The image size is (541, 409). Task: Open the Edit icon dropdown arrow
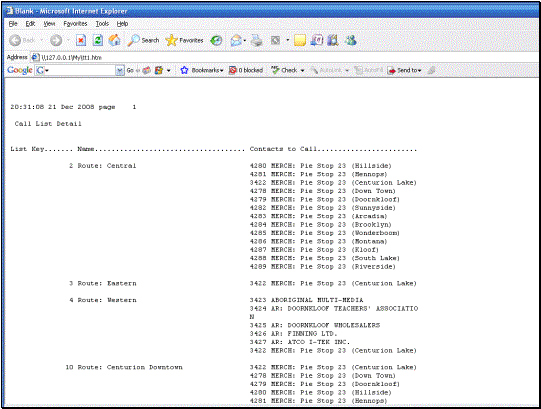click(x=287, y=40)
